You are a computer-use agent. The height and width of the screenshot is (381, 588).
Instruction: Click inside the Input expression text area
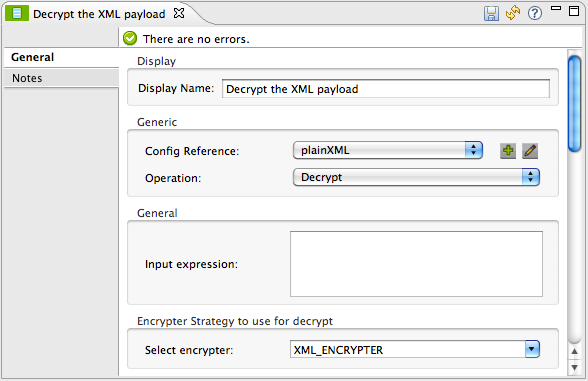click(x=416, y=264)
